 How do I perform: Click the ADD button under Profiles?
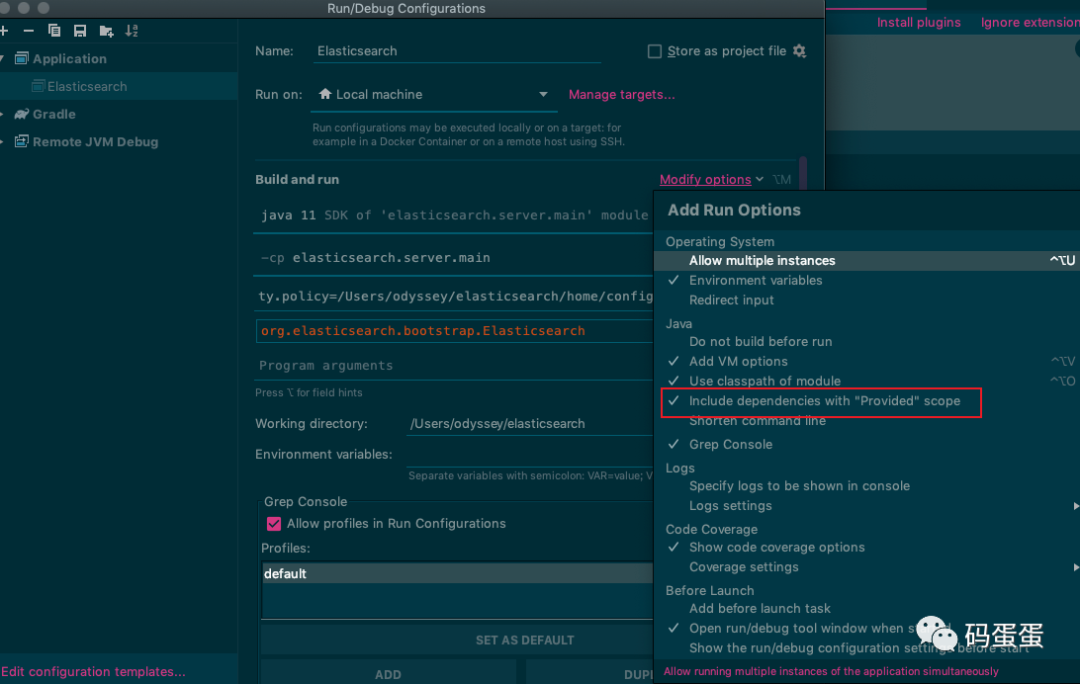pos(388,673)
